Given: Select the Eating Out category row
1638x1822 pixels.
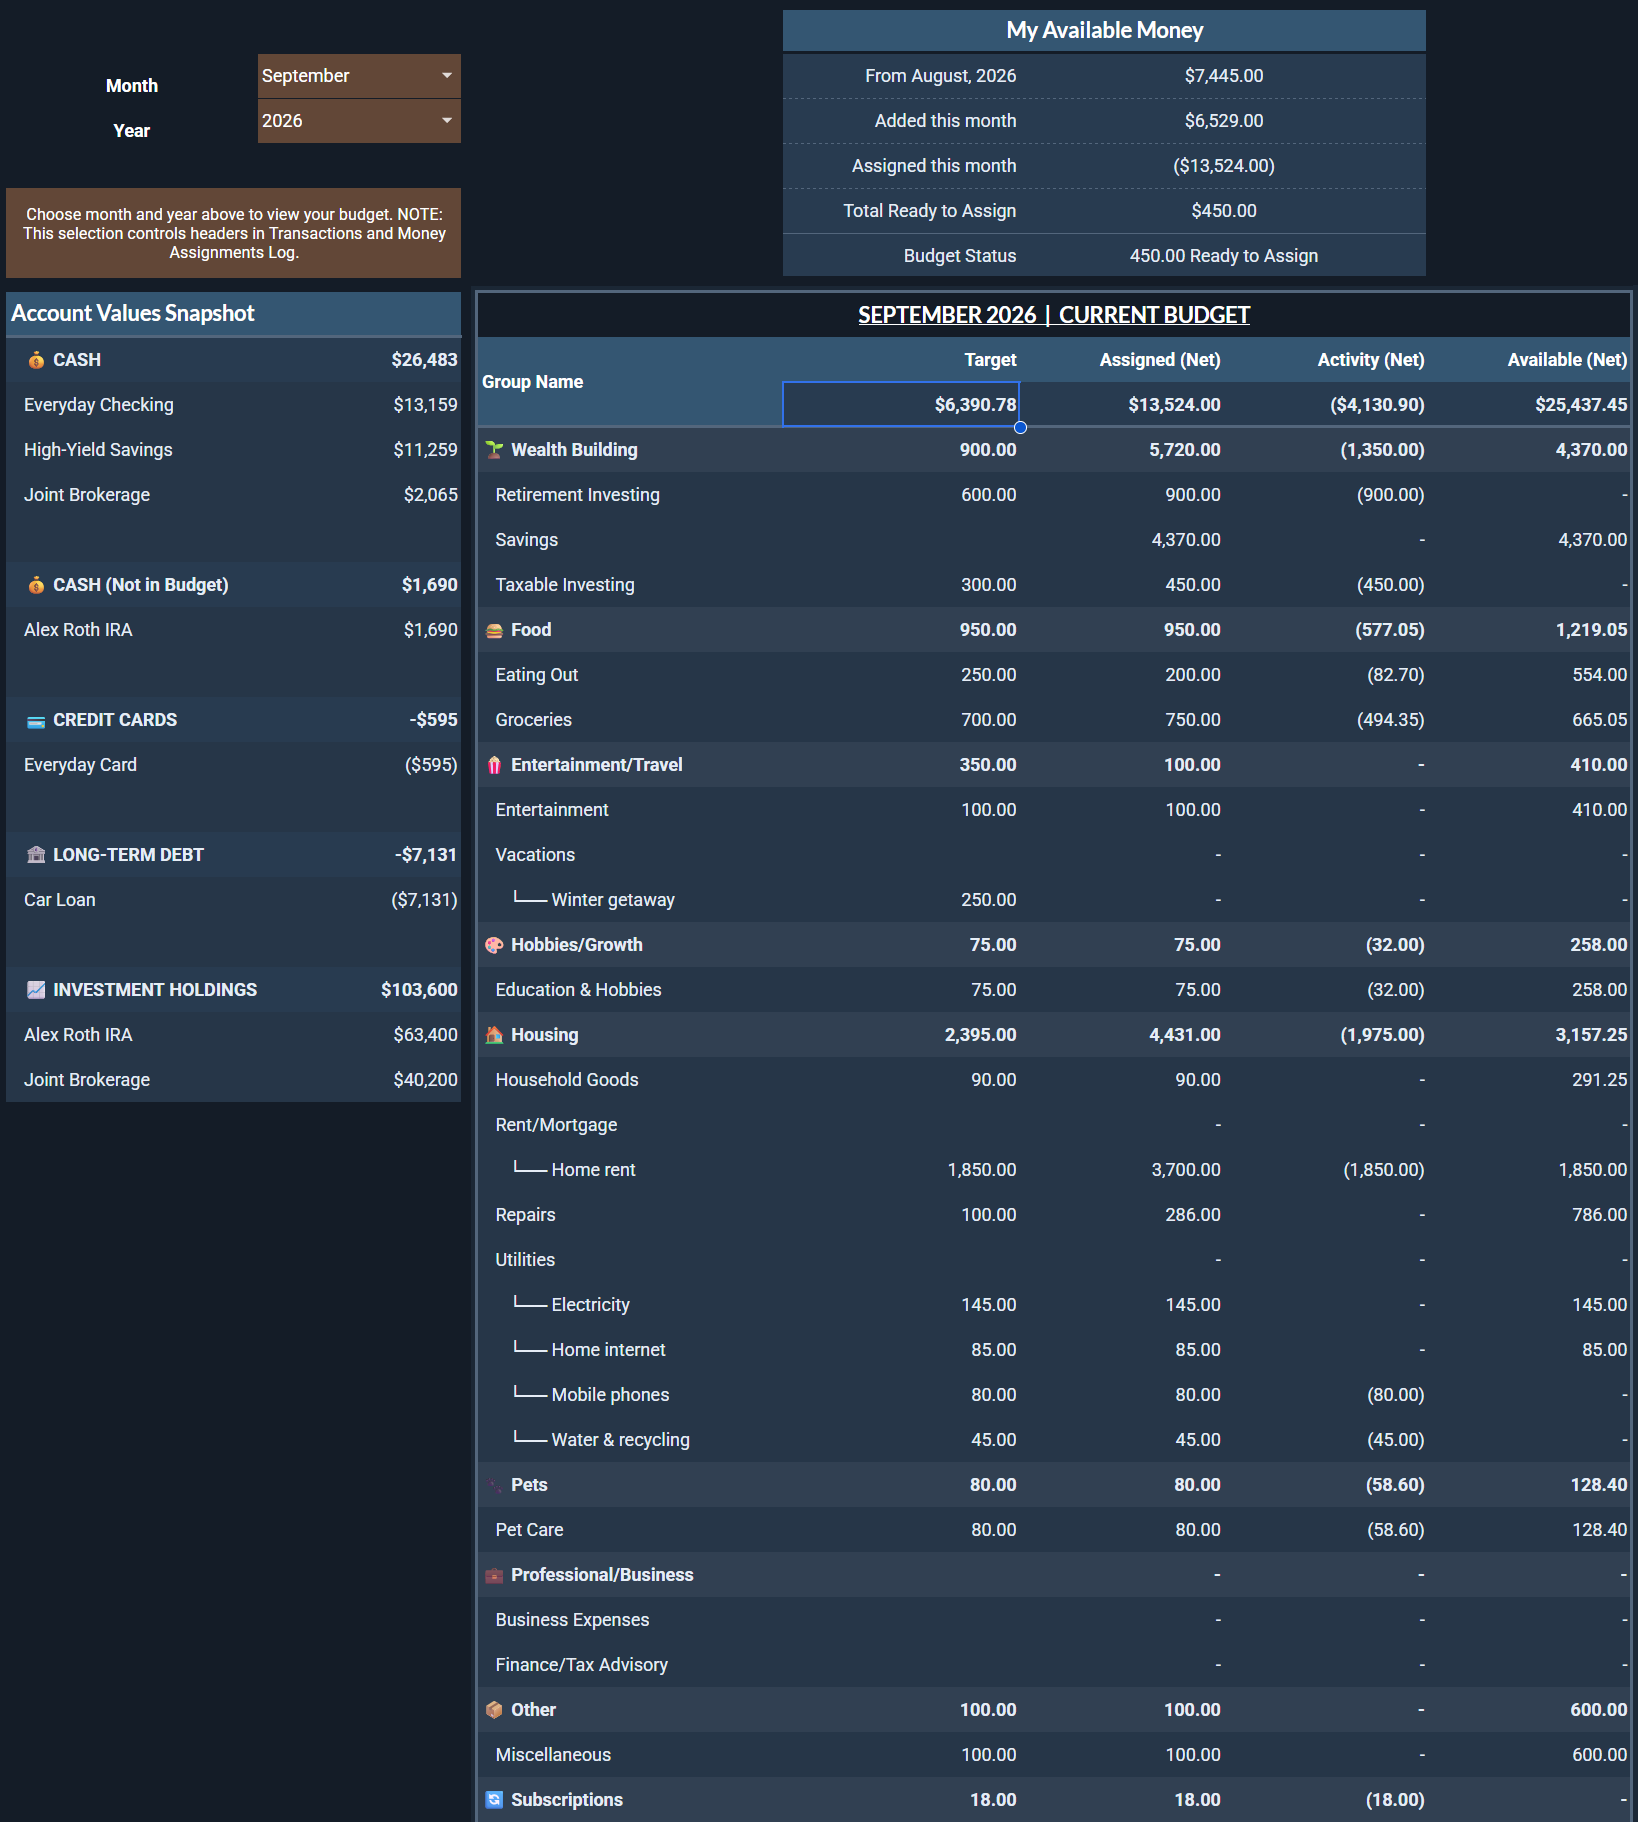Looking at the screenshot, I should coord(1054,675).
